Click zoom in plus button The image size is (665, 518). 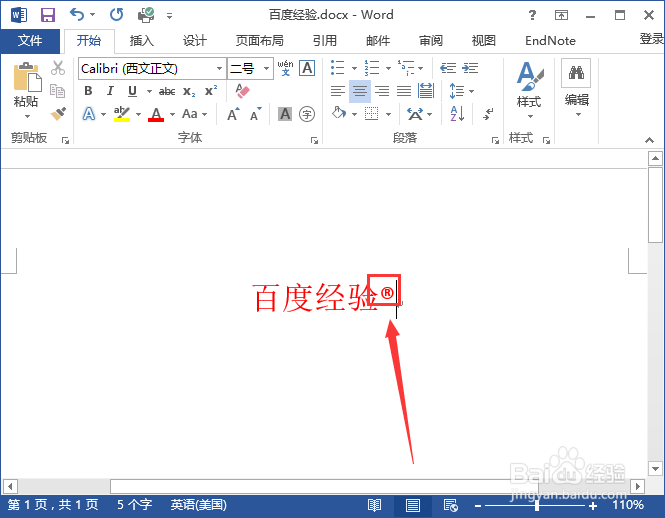coord(593,506)
